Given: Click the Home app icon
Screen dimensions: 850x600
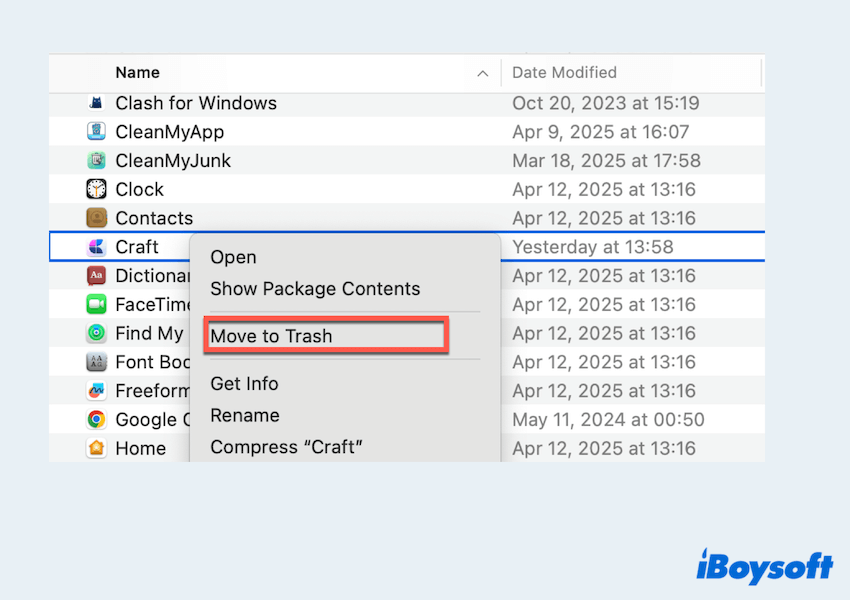Looking at the screenshot, I should pyautogui.click(x=96, y=448).
